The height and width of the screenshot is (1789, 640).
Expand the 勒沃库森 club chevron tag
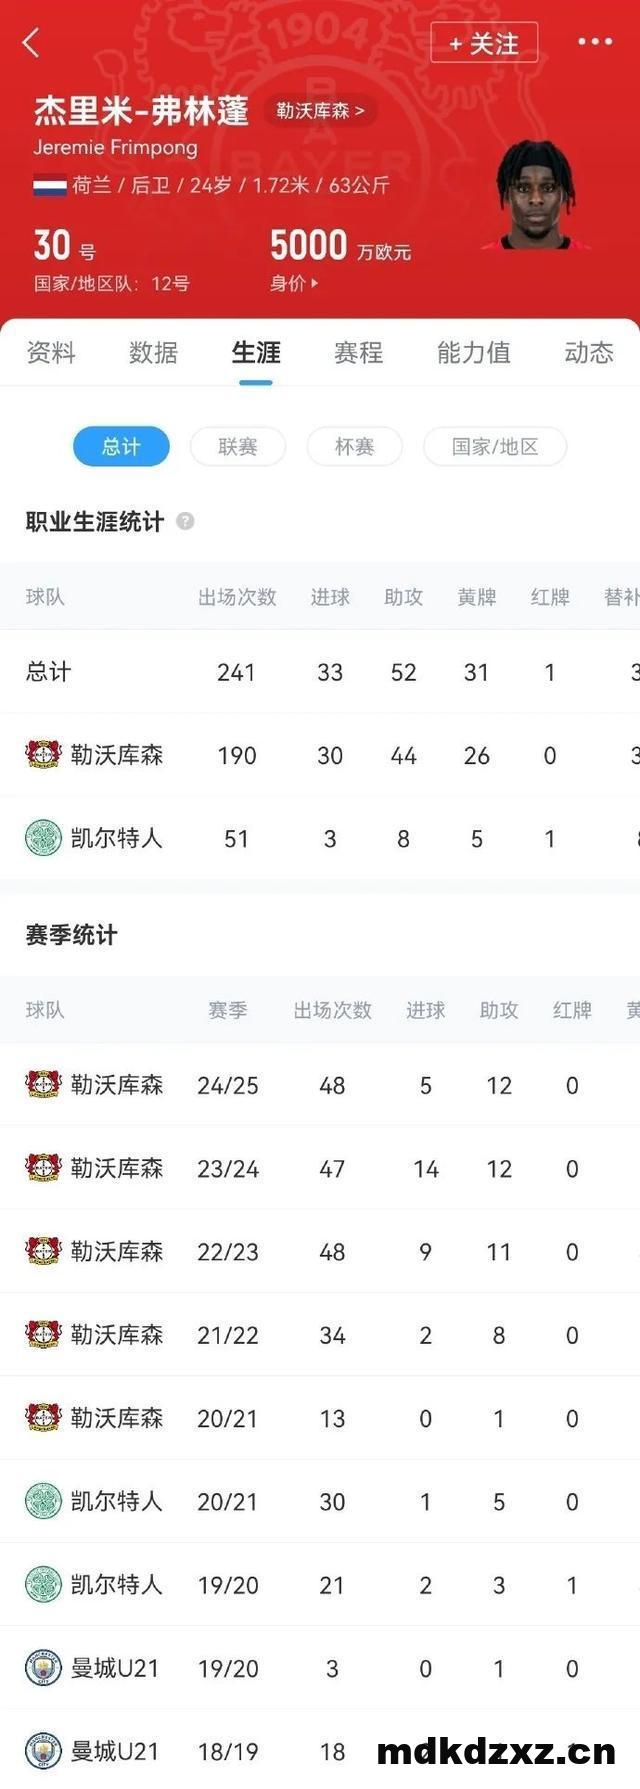click(321, 111)
